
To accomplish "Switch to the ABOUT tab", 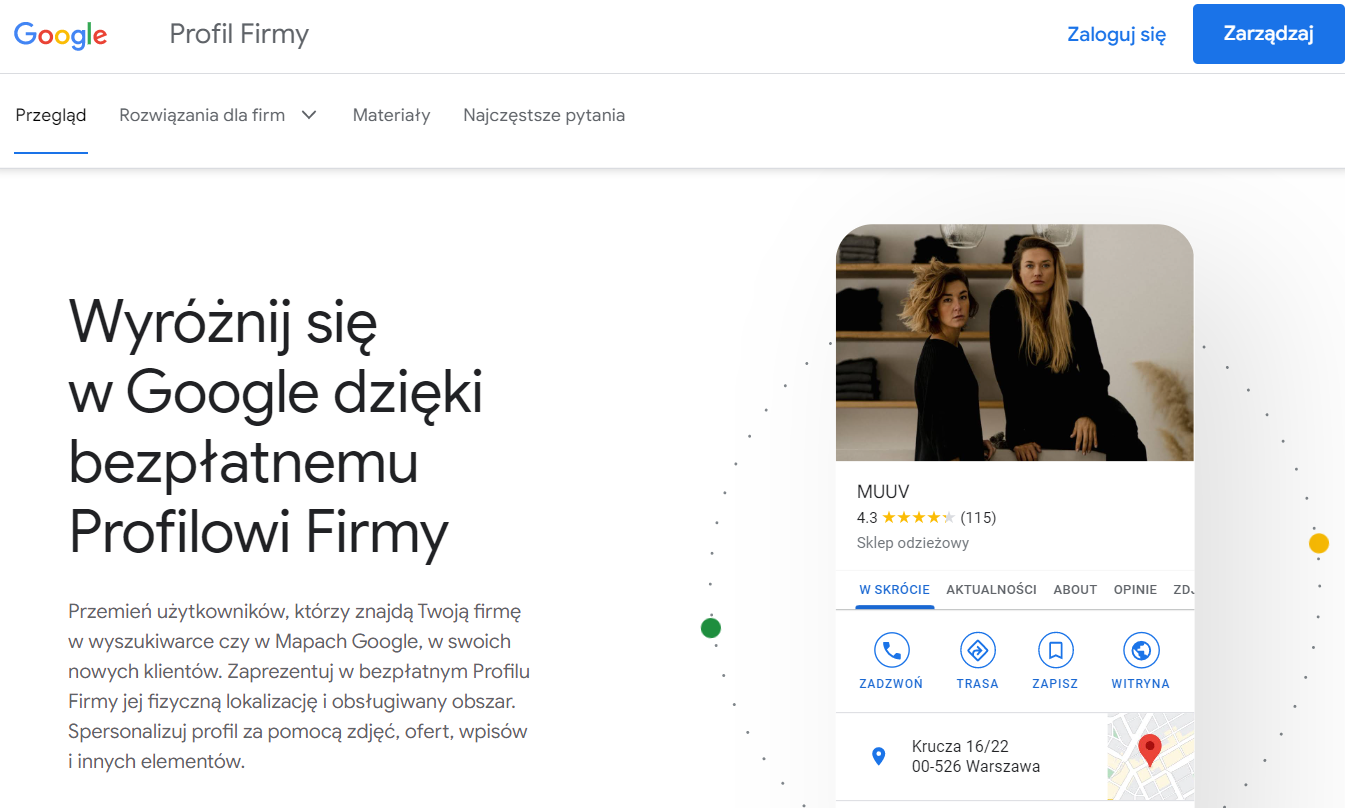I will click(x=1075, y=590).
